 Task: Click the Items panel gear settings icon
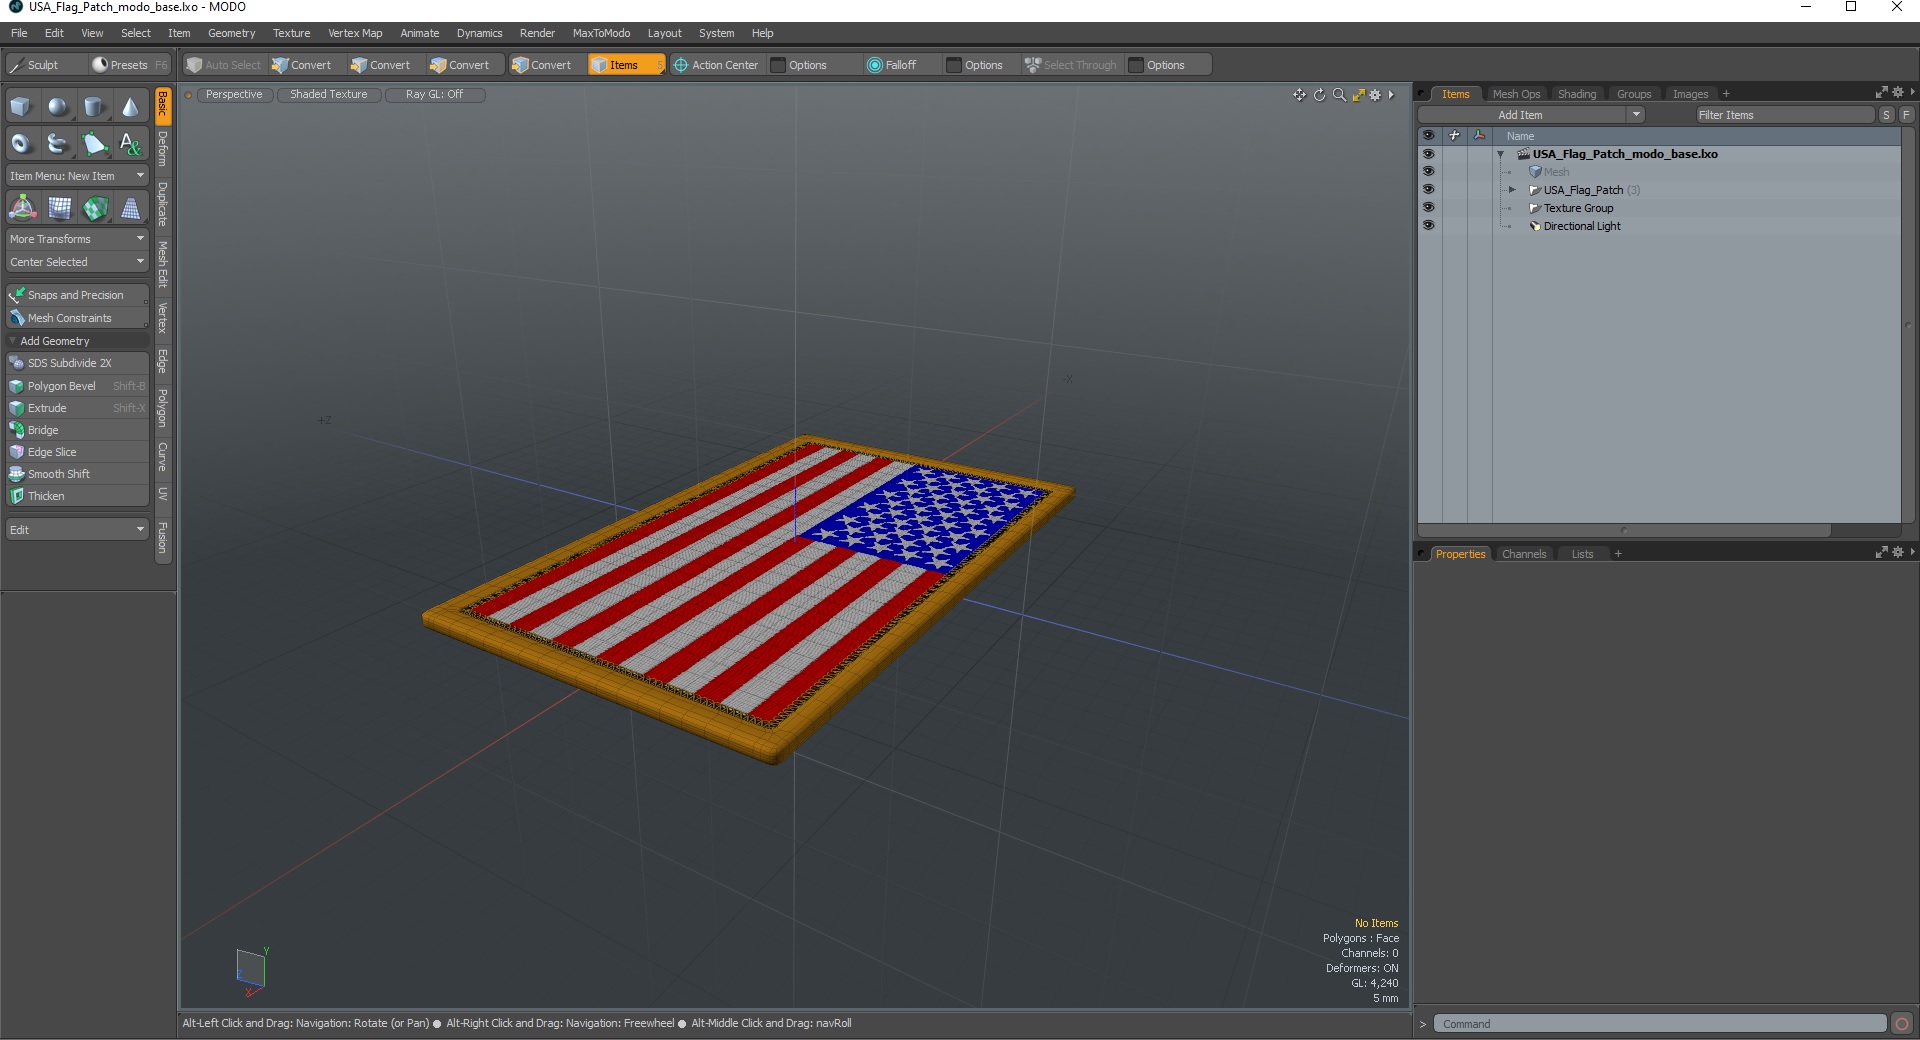point(1898,92)
